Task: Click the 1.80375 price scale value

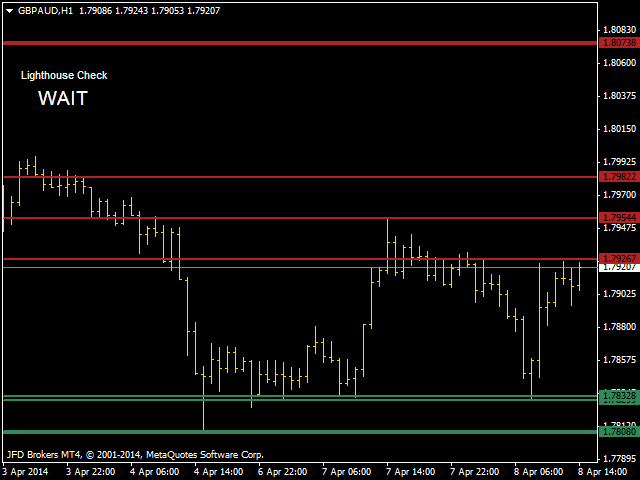Action: 620,96
